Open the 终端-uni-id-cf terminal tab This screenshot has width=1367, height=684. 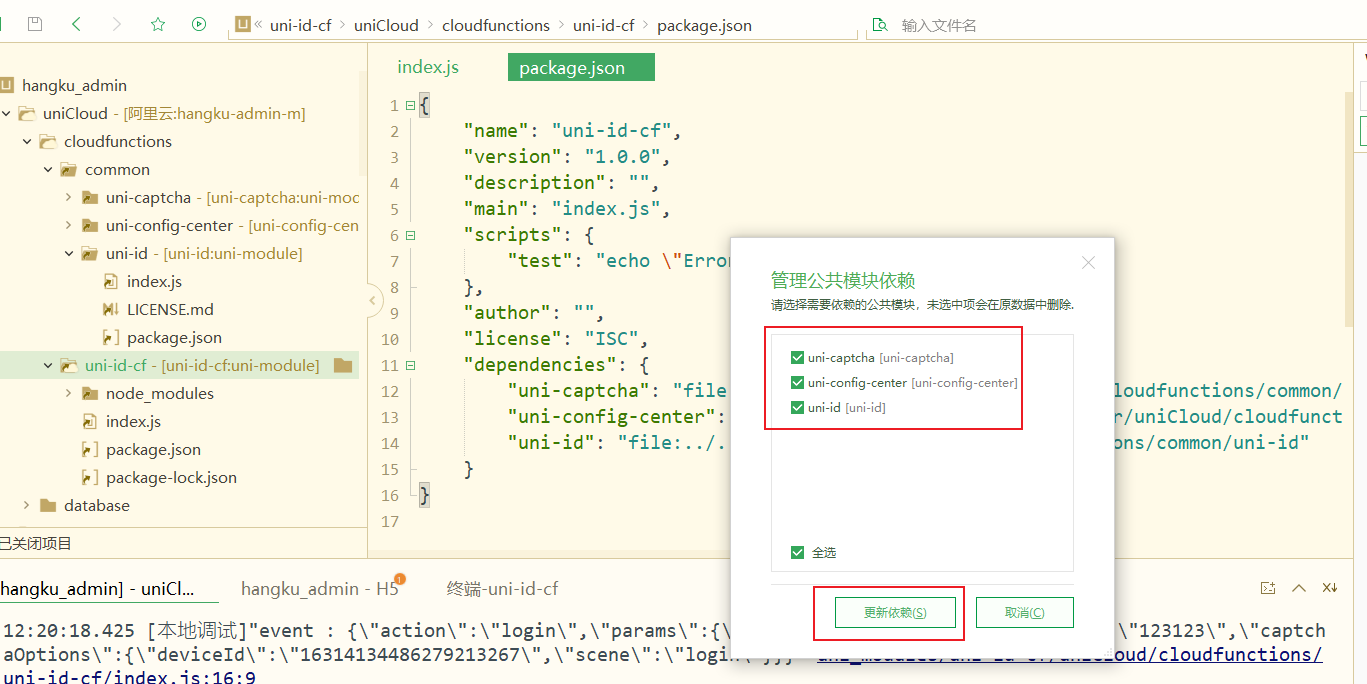point(502,589)
